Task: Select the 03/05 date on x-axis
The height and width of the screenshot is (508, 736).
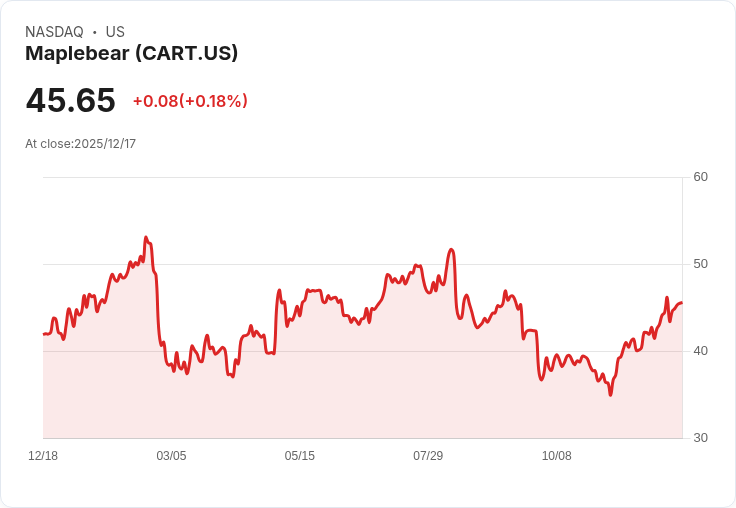Action: (x=171, y=456)
